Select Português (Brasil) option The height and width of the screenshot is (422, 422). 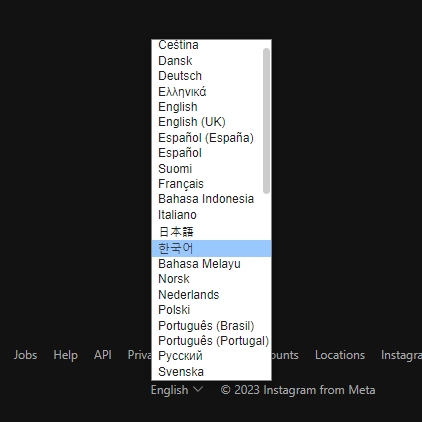pyautogui.click(x=211, y=326)
